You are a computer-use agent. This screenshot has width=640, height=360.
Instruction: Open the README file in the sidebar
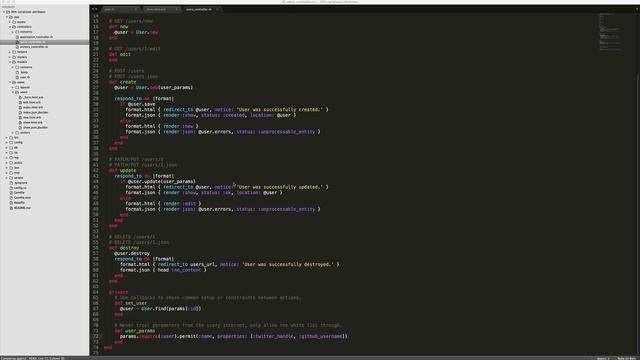pos(22,208)
